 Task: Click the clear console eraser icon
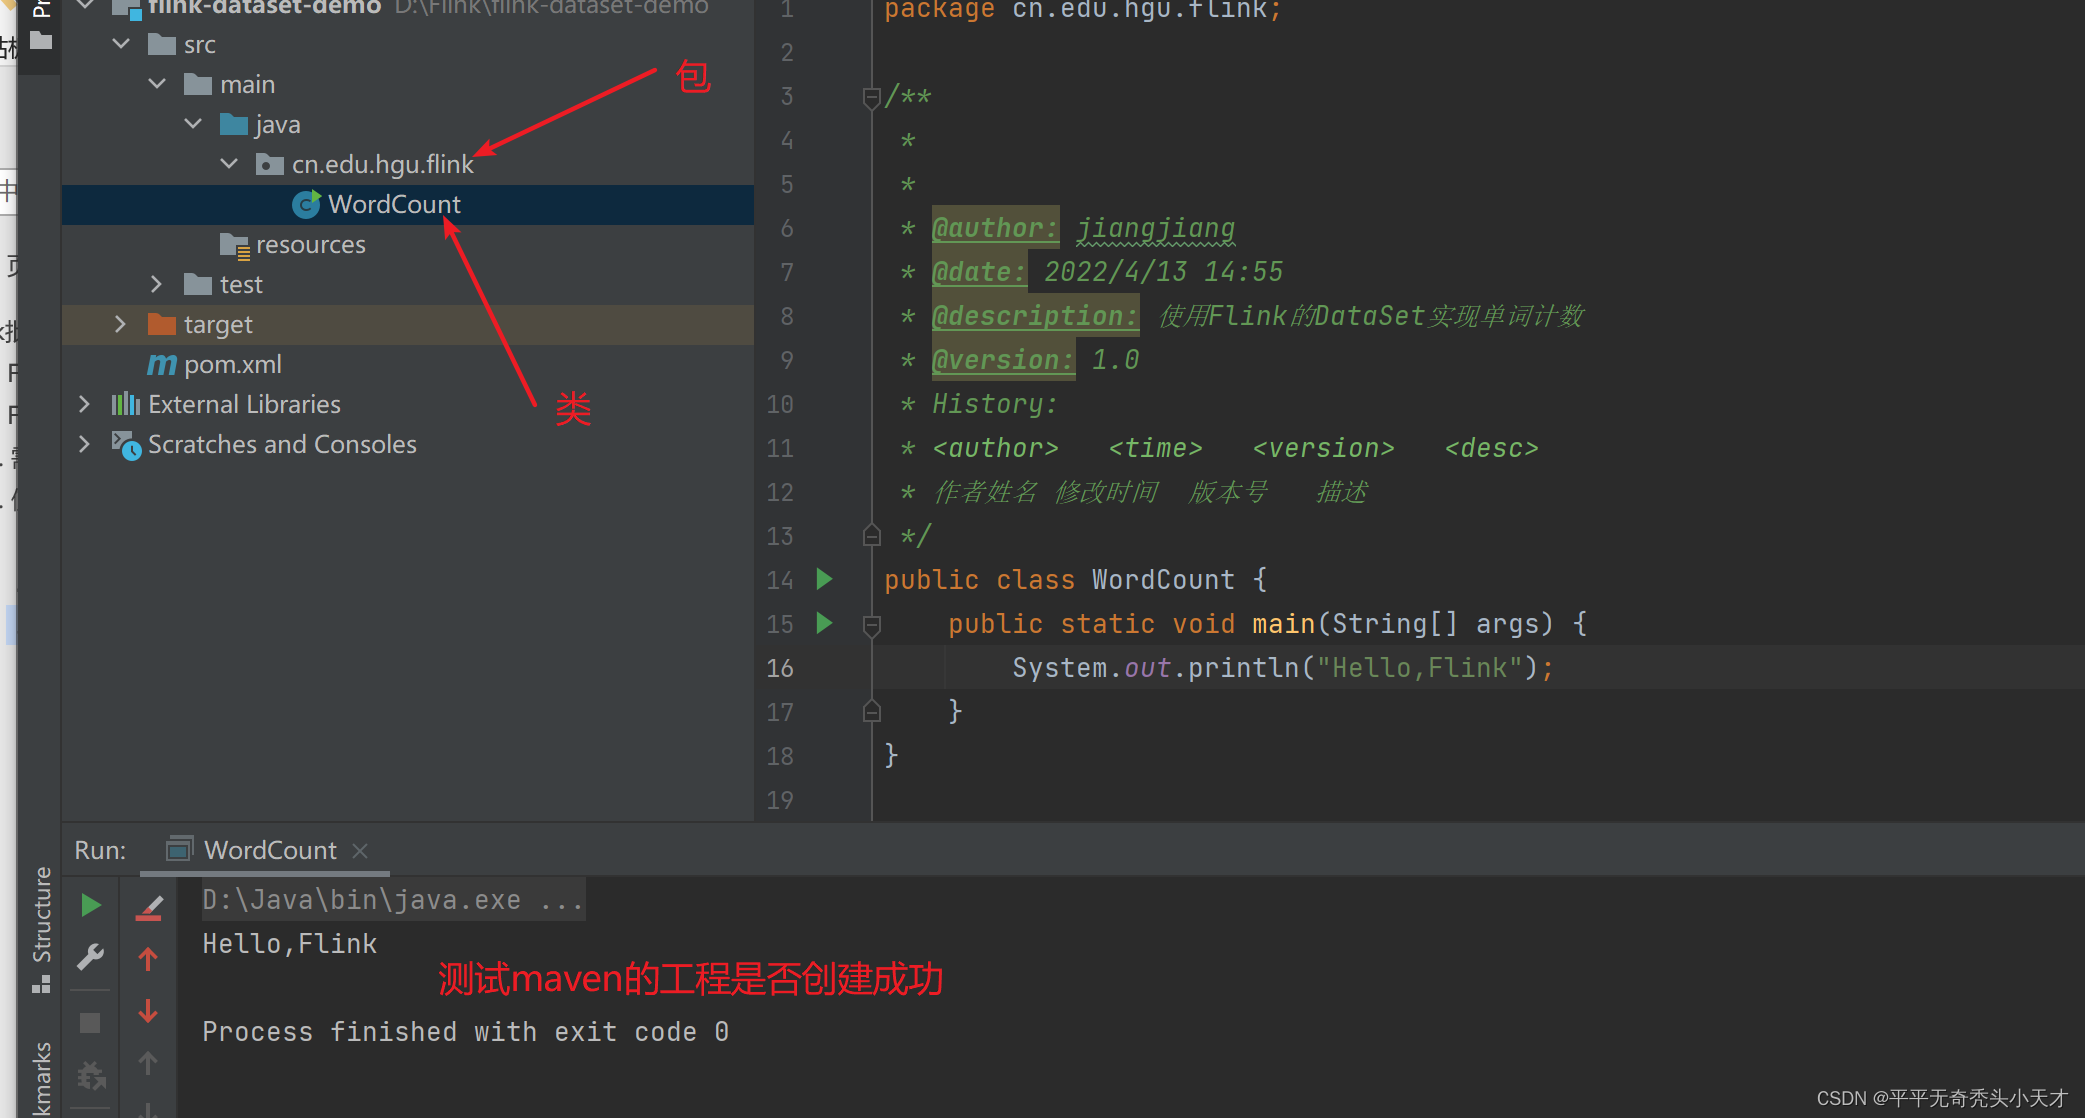pyautogui.click(x=149, y=908)
